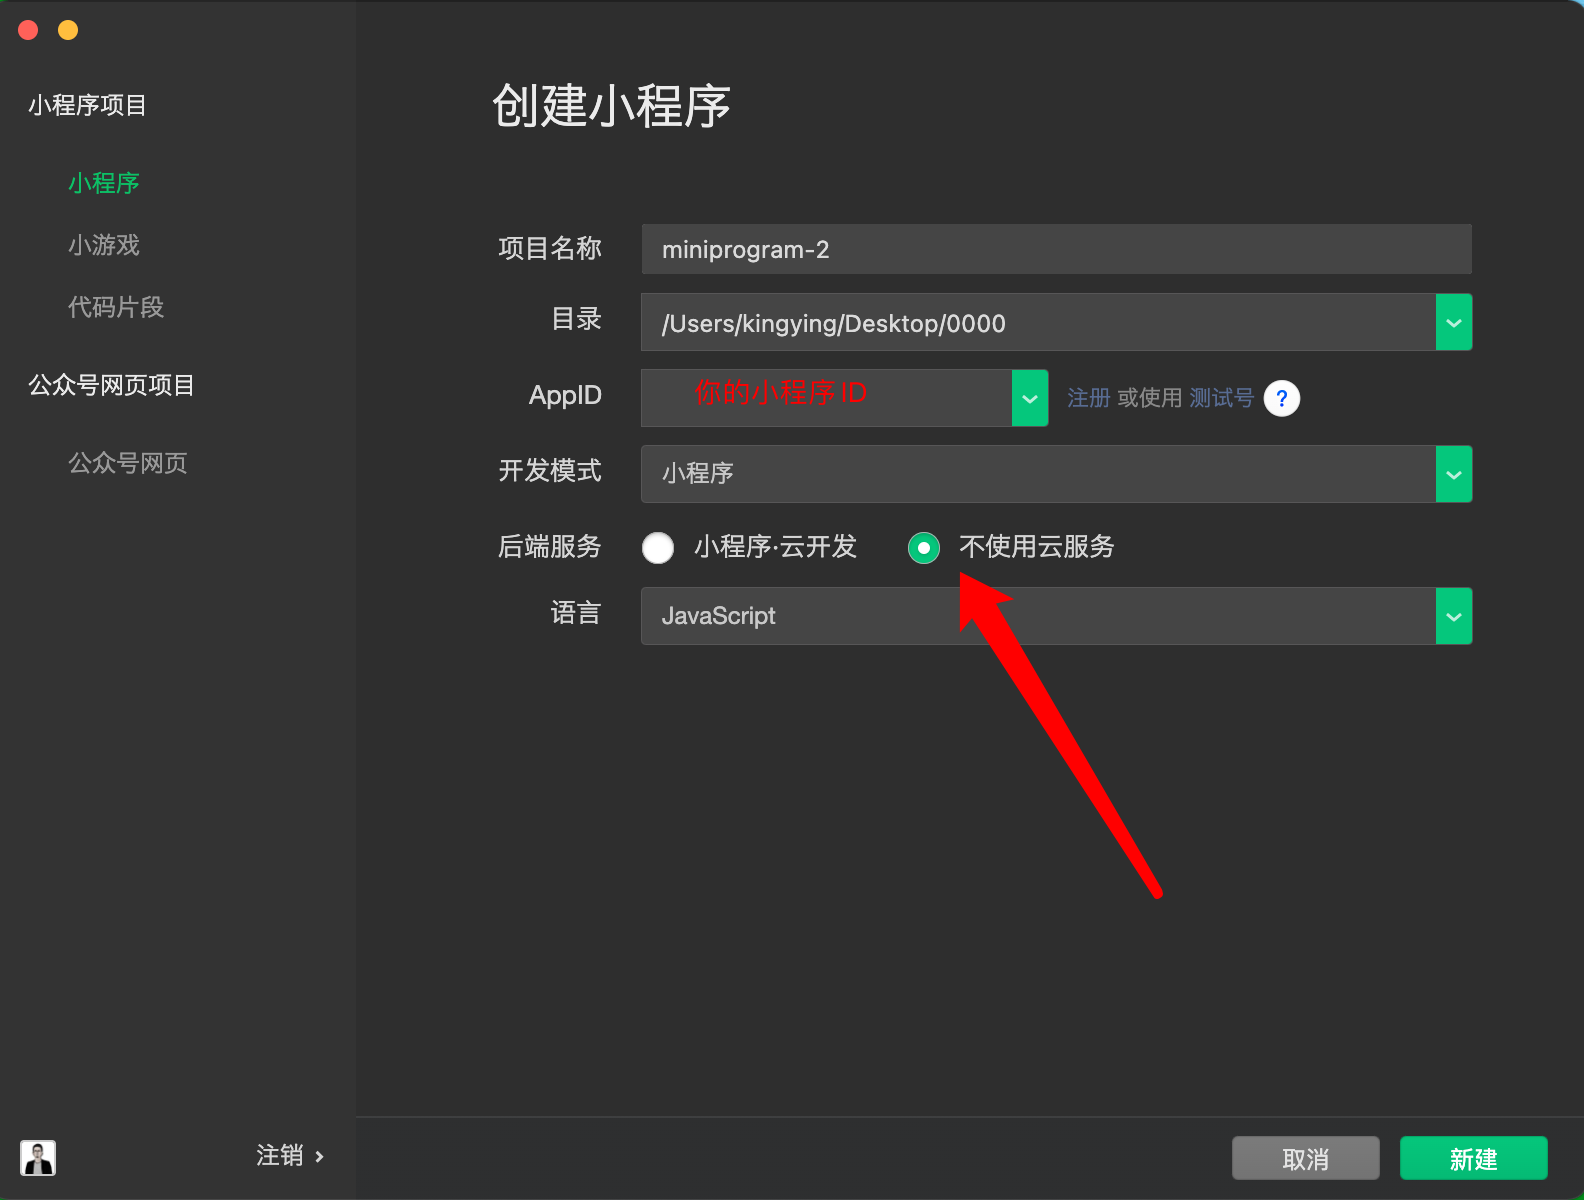Click the 注册 register link
This screenshot has width=1584, height=1200.
click(1089, 398)
